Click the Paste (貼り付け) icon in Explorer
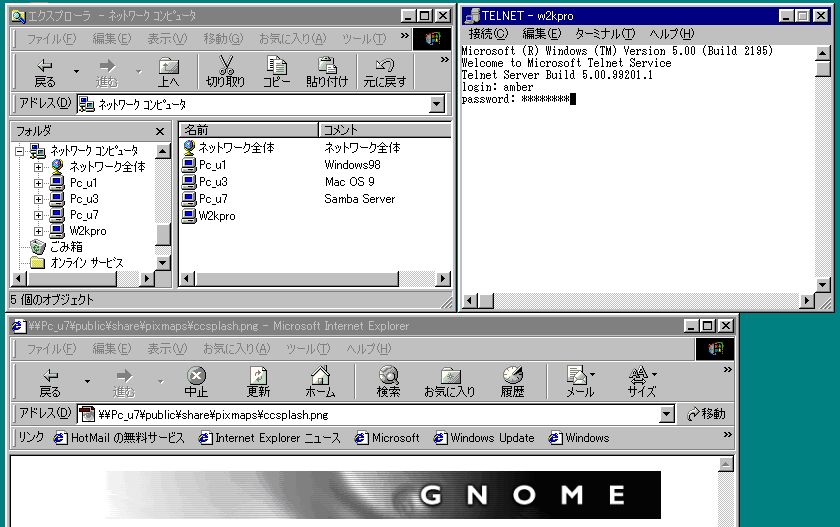The height and width of the screenshot is (527, 840). (327, 65)
